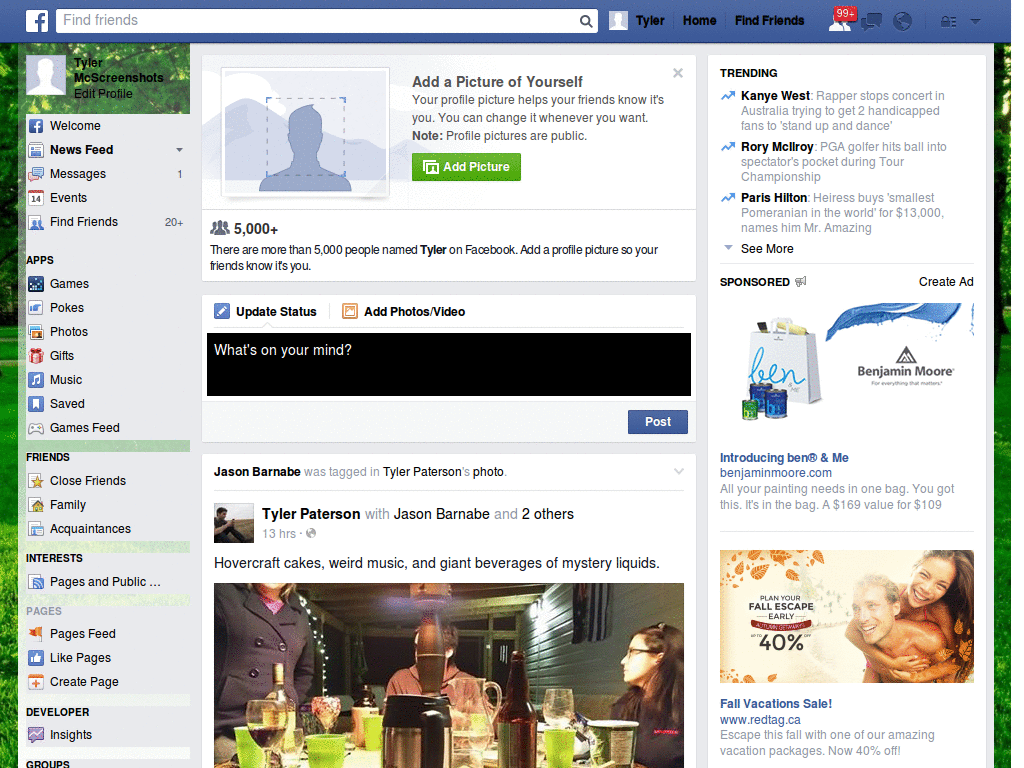Open Gifts app icon
The width and height of the screenshot is (1024, 768).
36,356
